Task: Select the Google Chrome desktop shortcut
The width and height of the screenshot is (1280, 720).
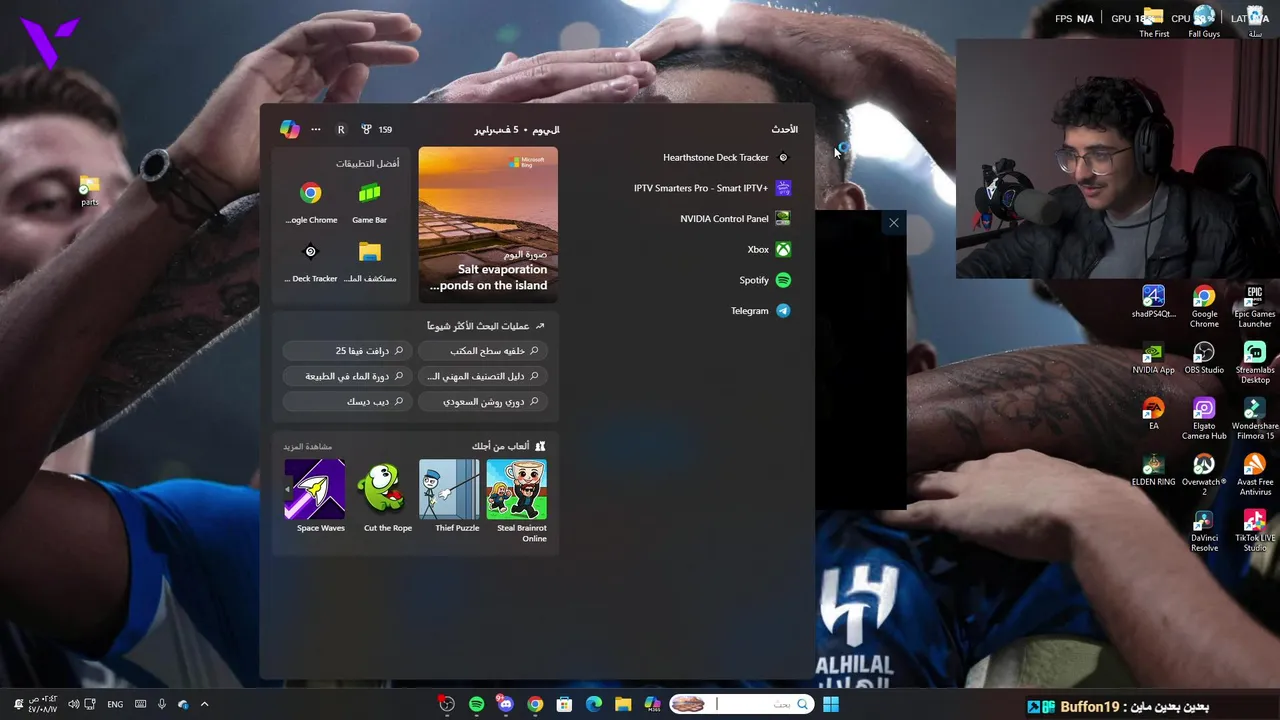Action: pos(1204,306)
